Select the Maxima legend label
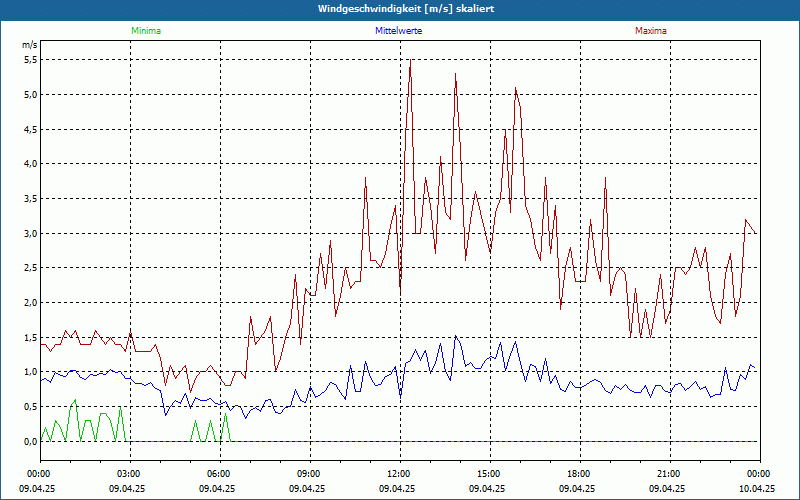Viewport: 800px width, 500px height. tap(650, 31)
